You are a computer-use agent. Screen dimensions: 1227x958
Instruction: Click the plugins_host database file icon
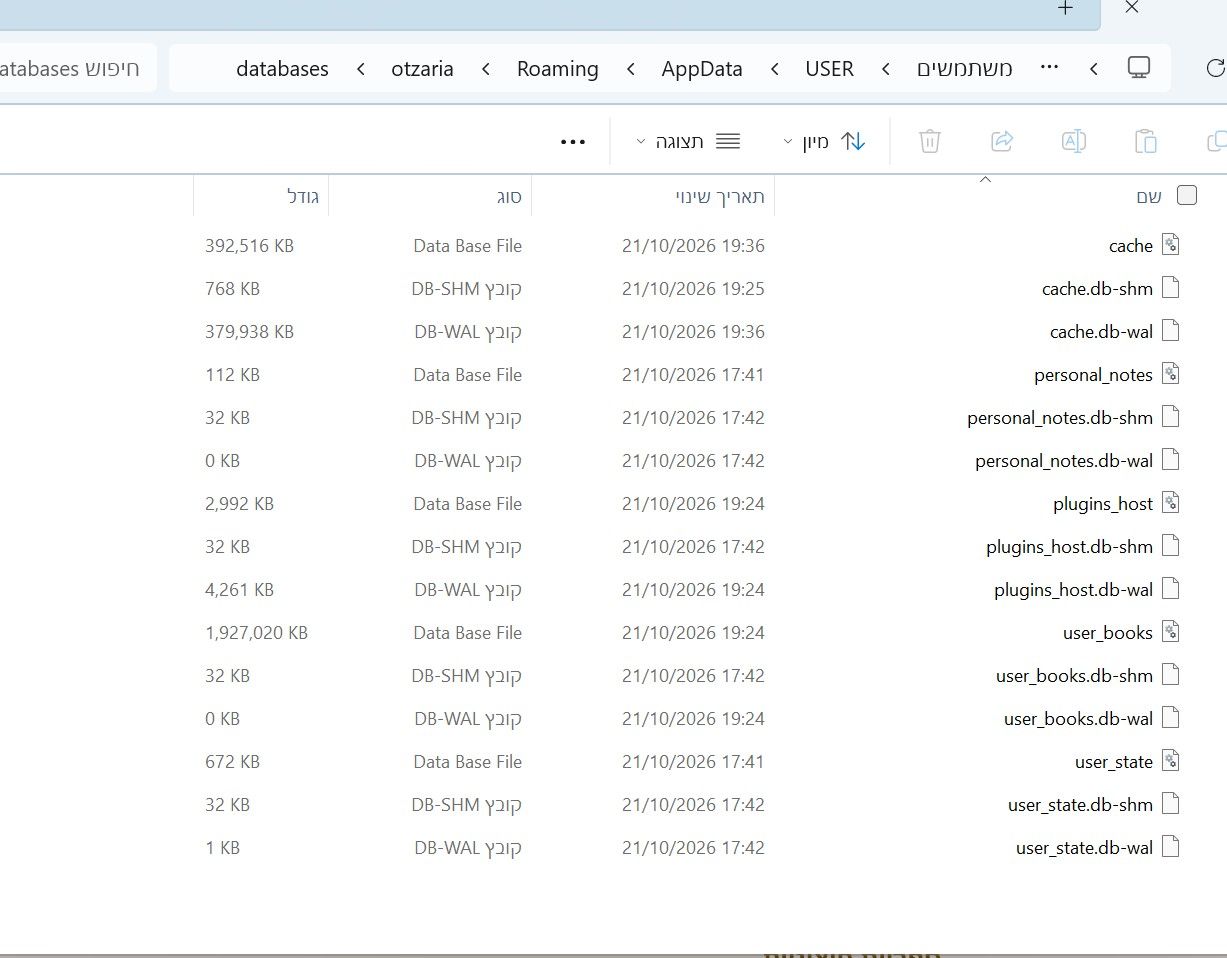[1171, 503]
